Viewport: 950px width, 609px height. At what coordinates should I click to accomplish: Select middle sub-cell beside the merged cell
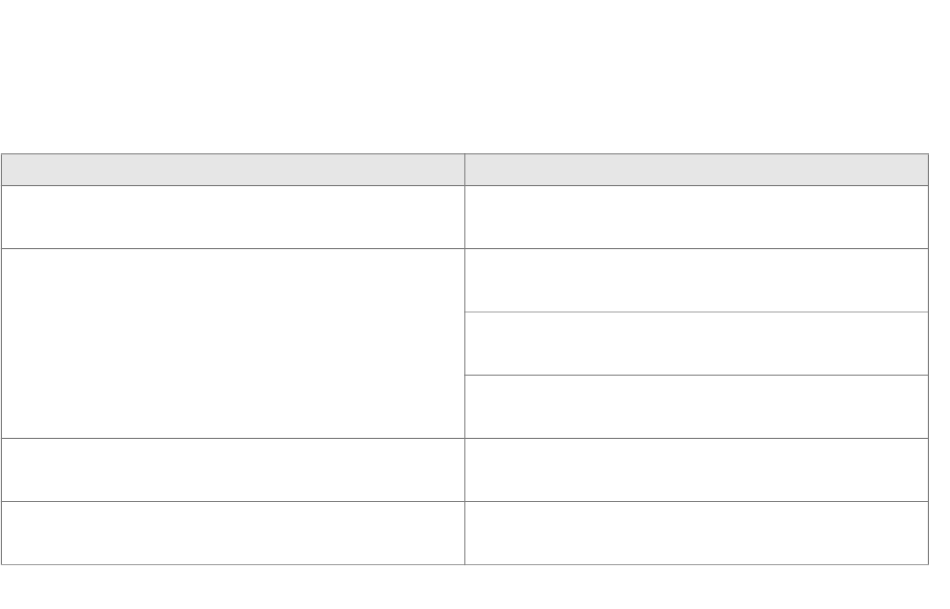[x=696, y=344]
